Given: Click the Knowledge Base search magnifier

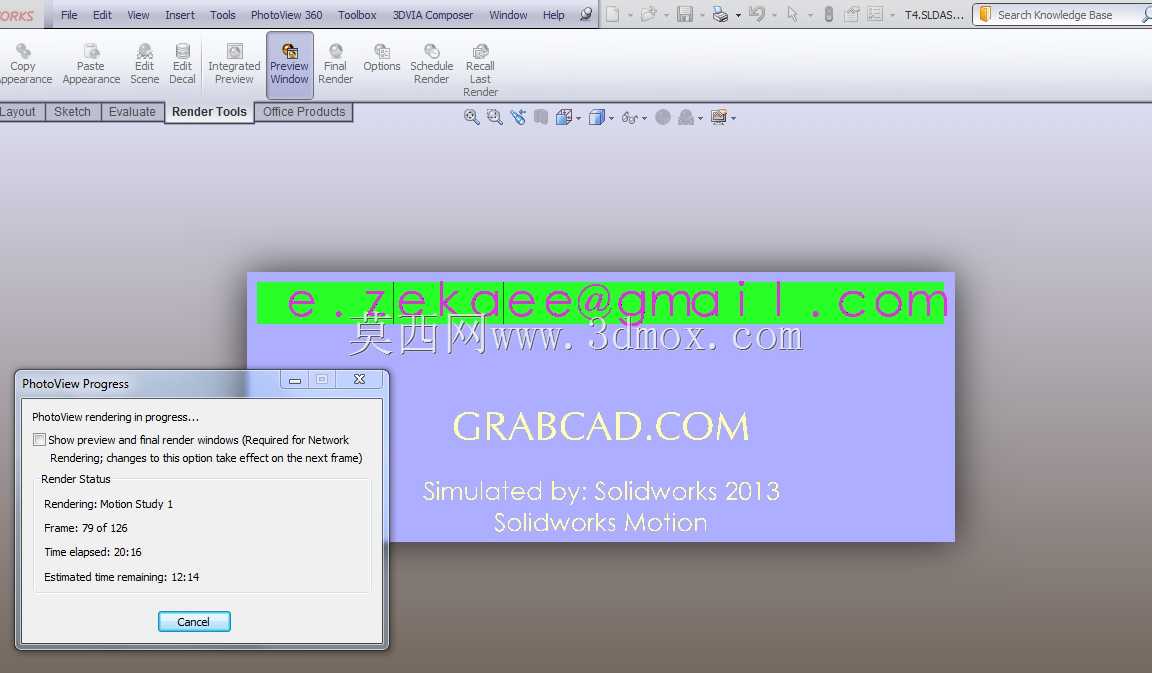Looking at the screenshot, I should coord(1148,15).
